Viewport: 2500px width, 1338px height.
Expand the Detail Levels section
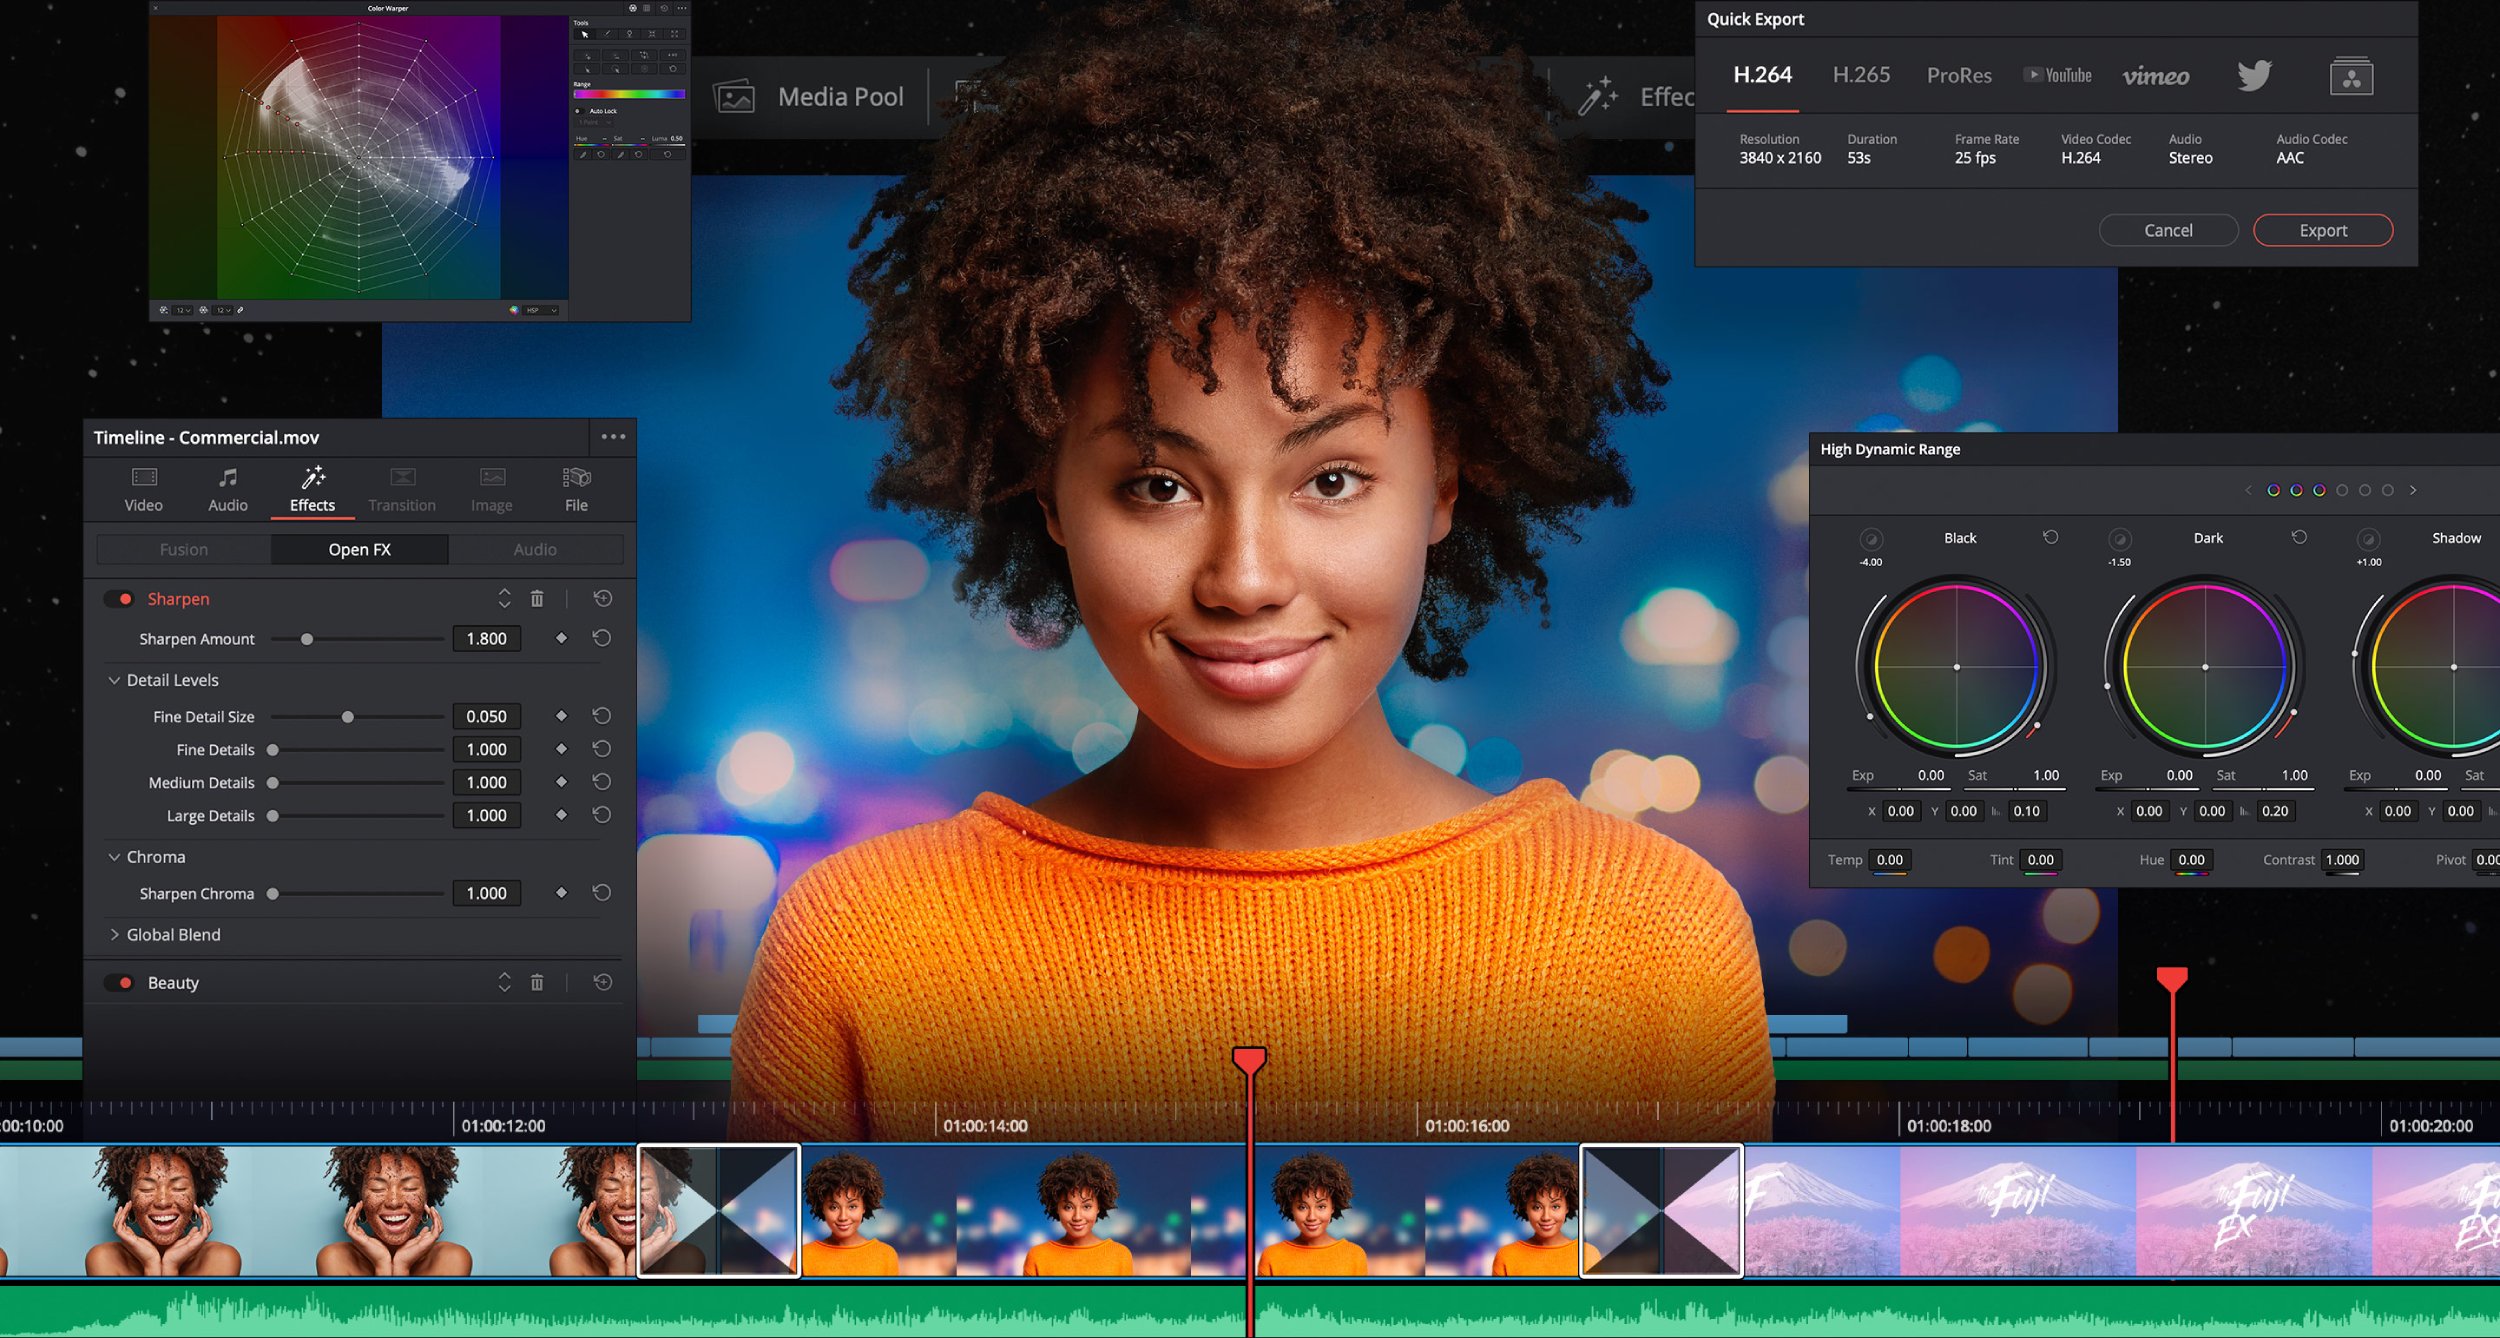[x=114, y=678]
